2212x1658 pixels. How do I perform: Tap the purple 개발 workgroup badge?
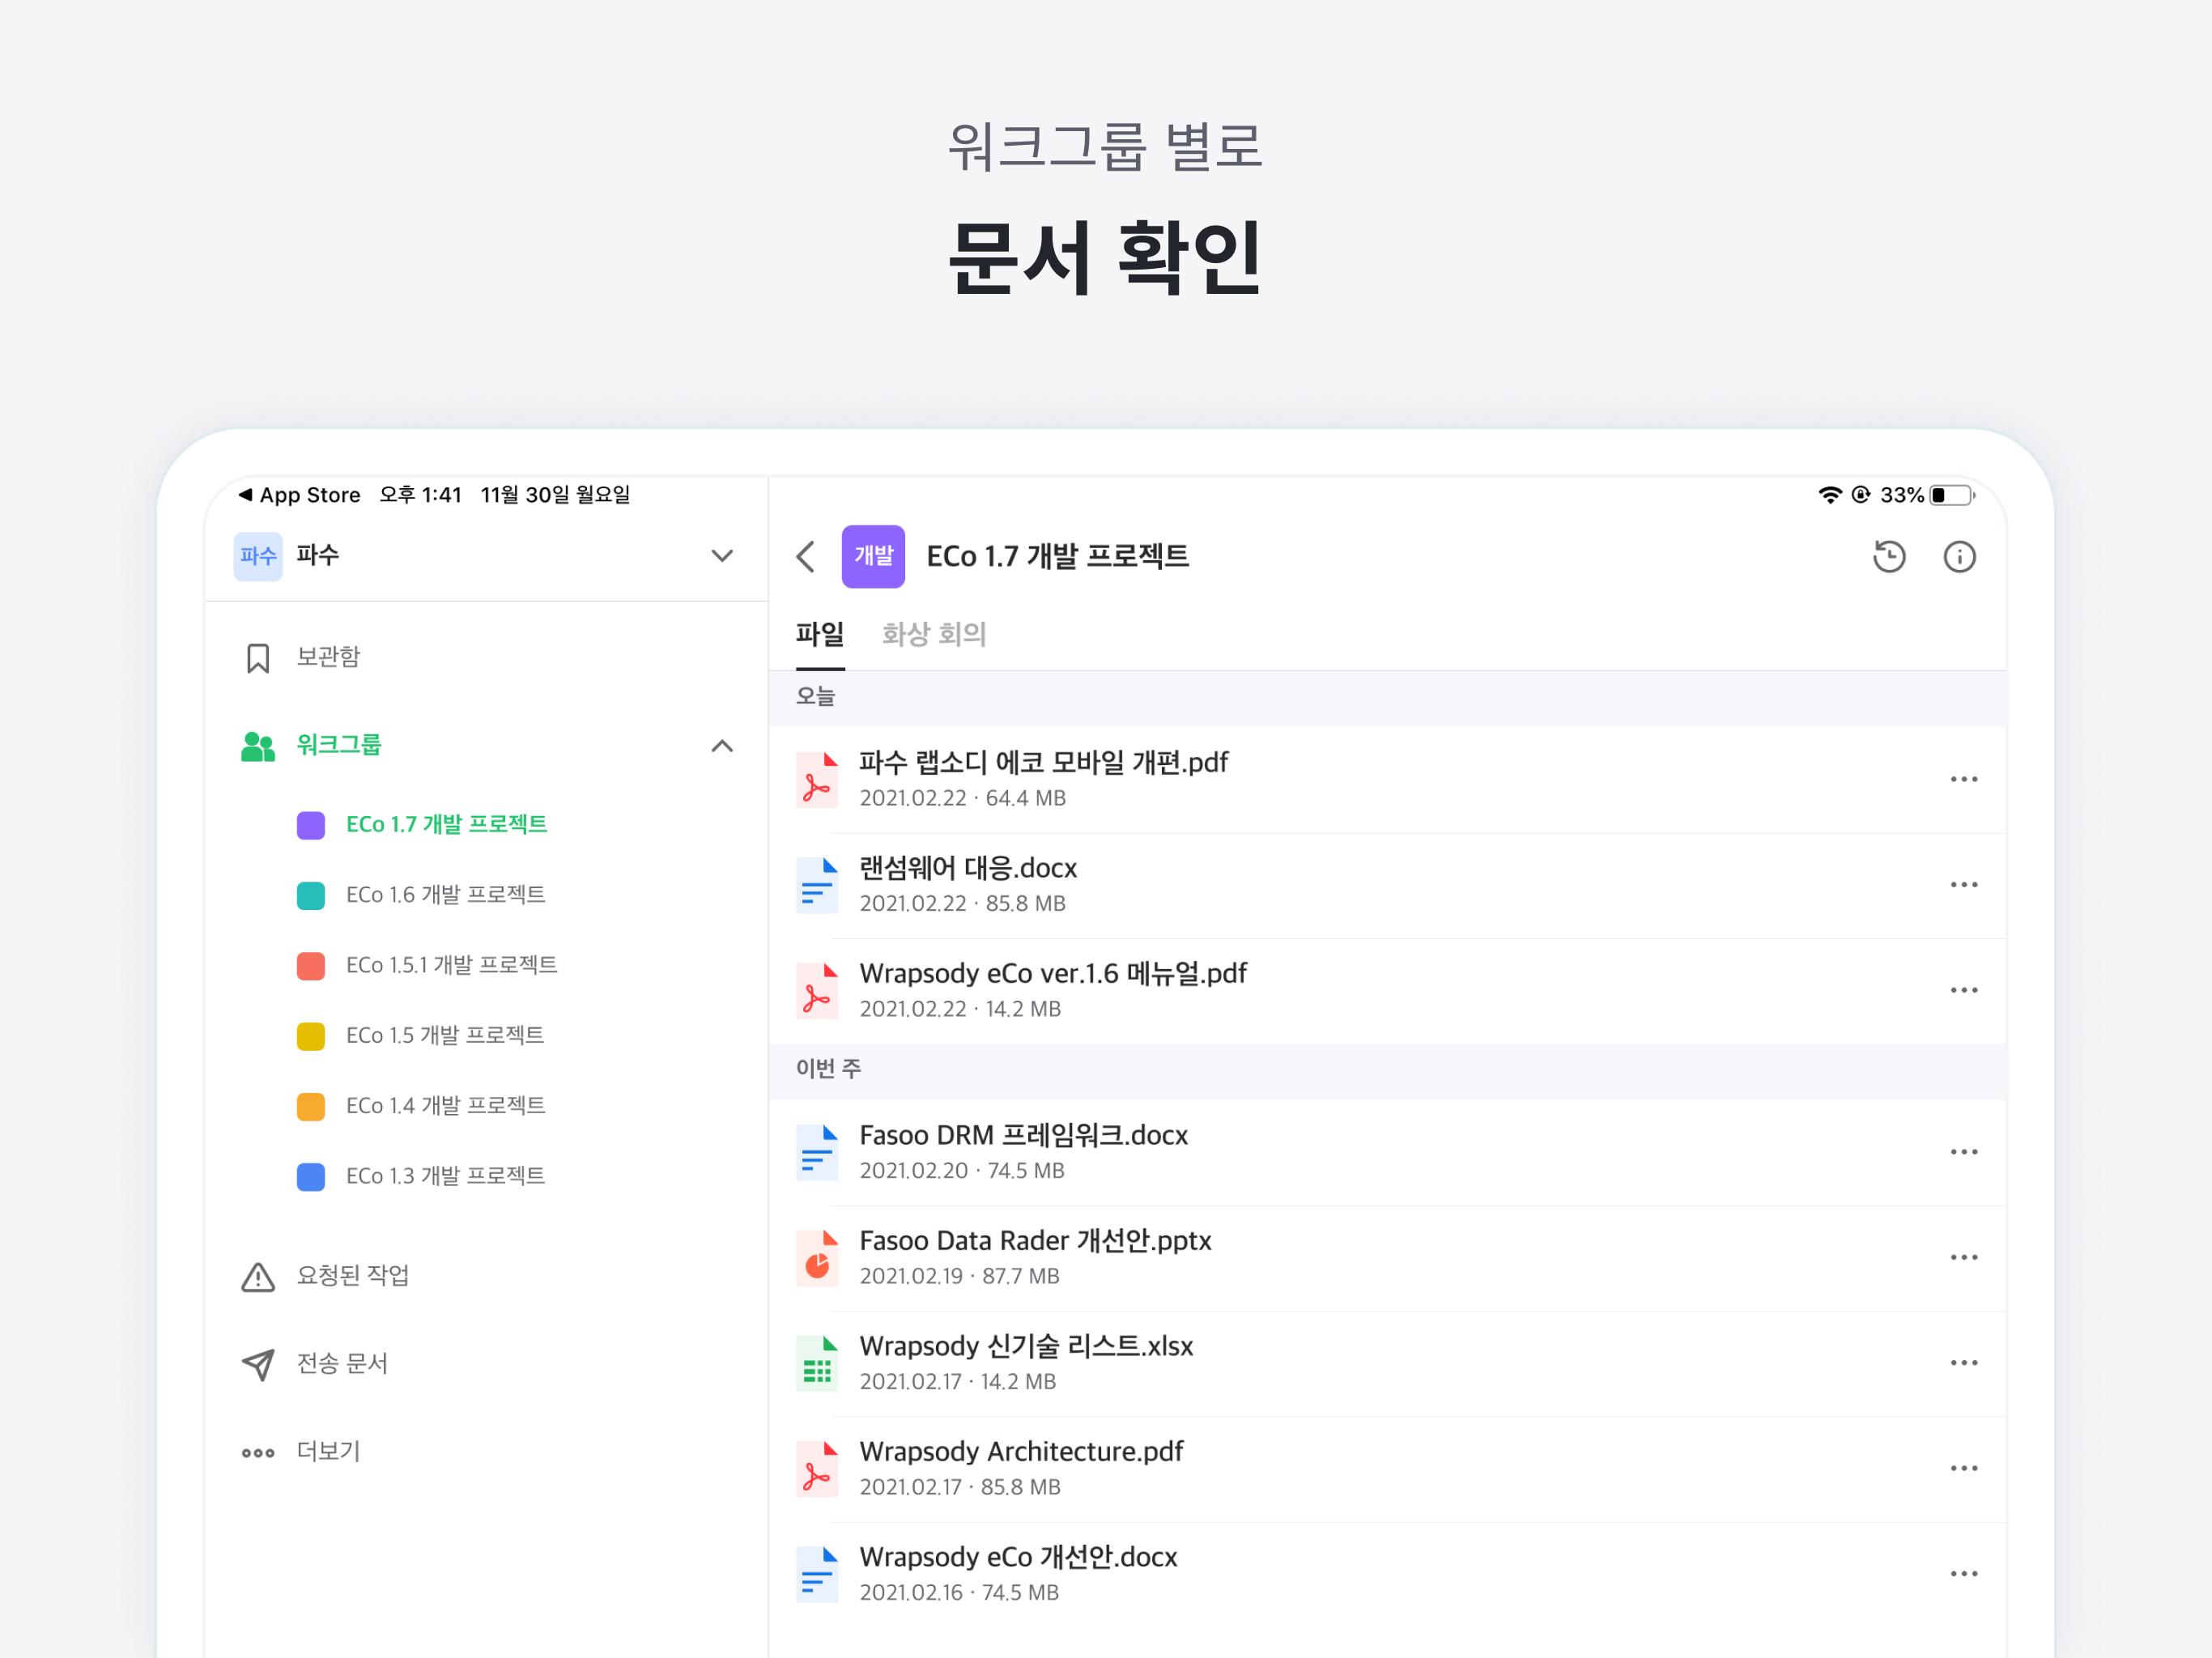(x=873, y=556)
